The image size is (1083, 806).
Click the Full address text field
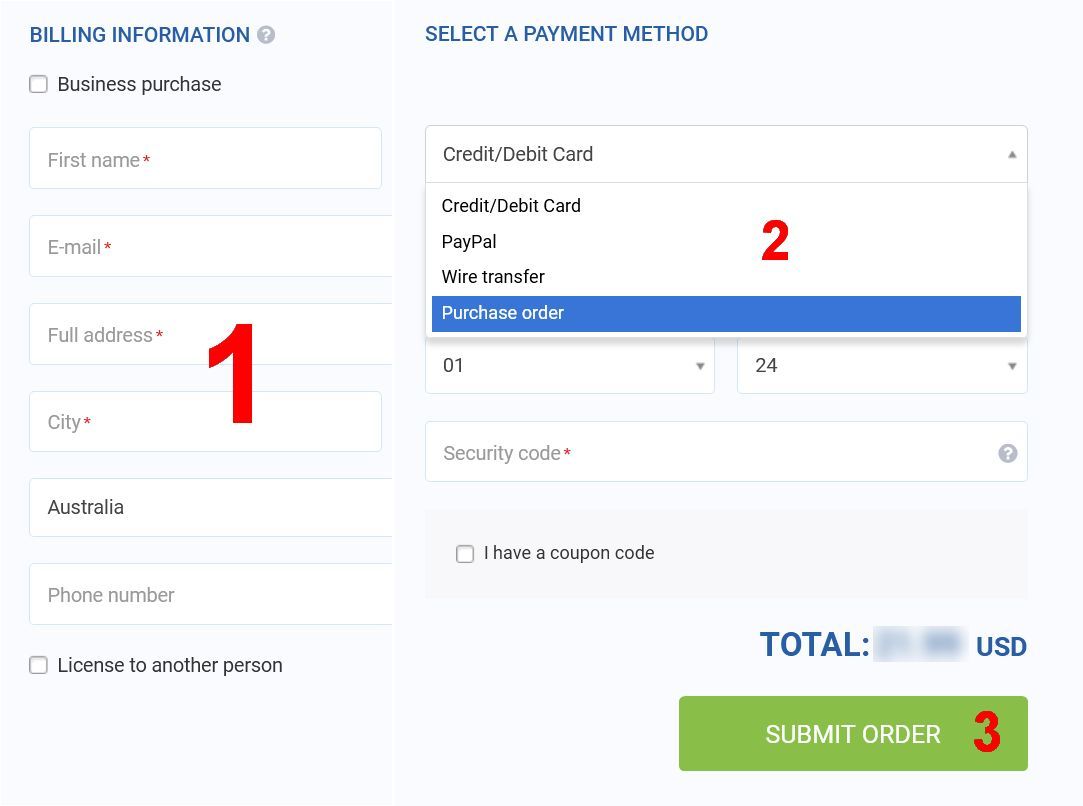[211, 334]
